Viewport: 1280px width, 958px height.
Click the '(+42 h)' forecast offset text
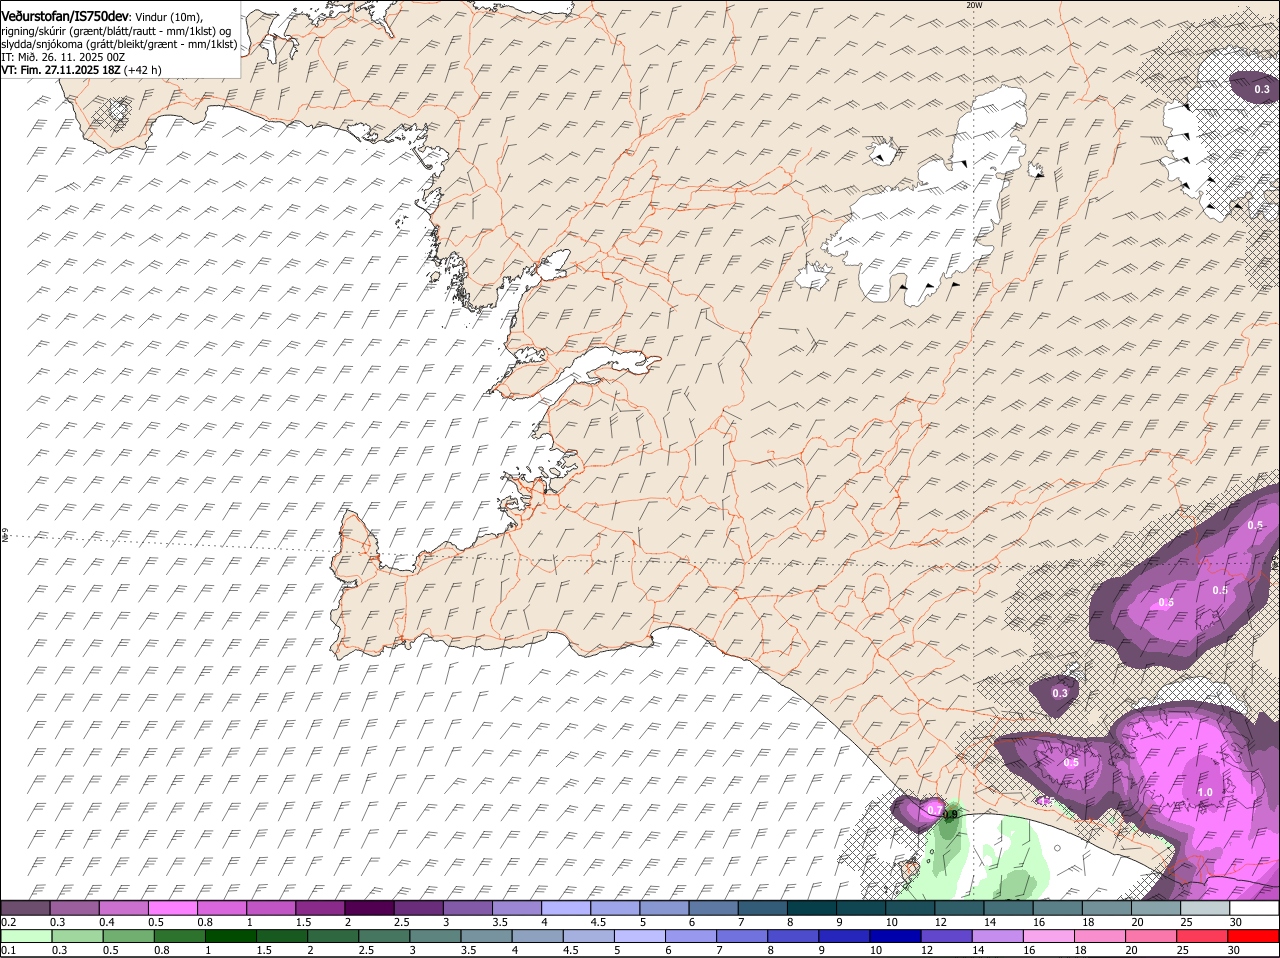pos(143,70)
